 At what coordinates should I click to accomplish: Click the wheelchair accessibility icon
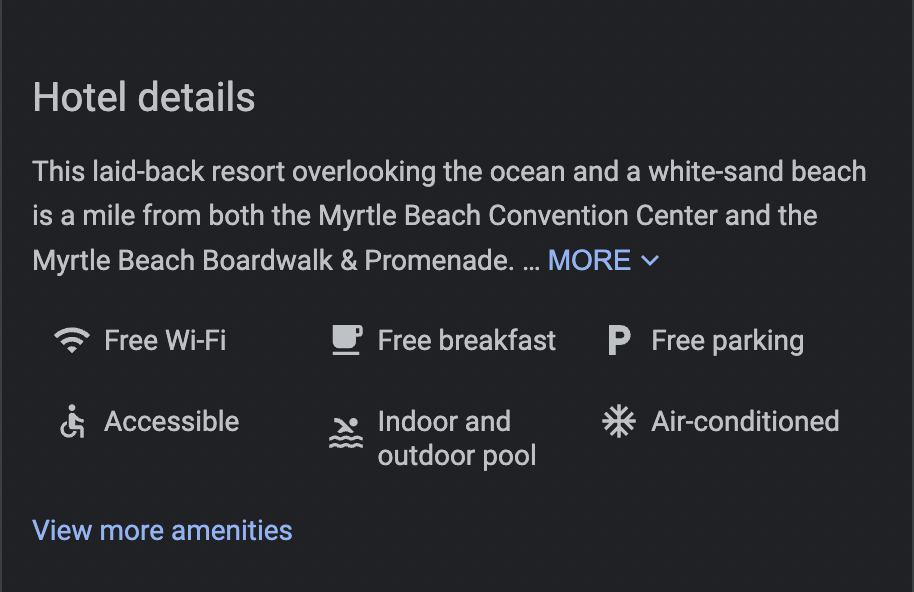click(71, 422)
